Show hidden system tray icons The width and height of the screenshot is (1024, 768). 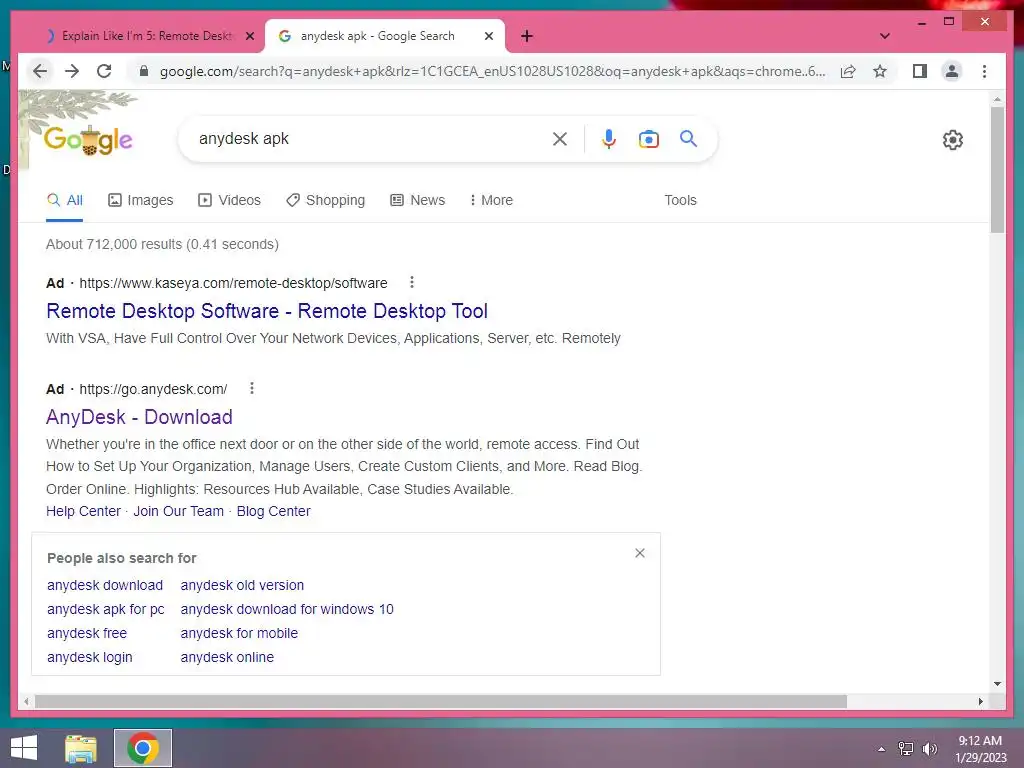click(881, 749)
